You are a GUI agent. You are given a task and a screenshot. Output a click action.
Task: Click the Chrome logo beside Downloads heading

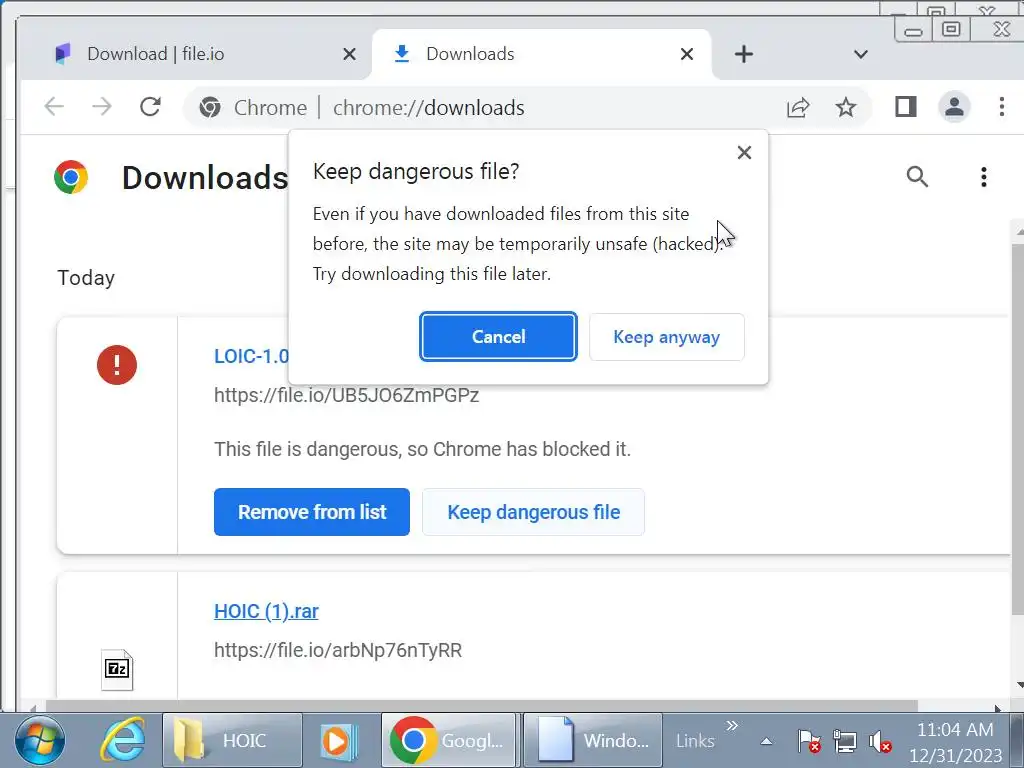(71, 177)
